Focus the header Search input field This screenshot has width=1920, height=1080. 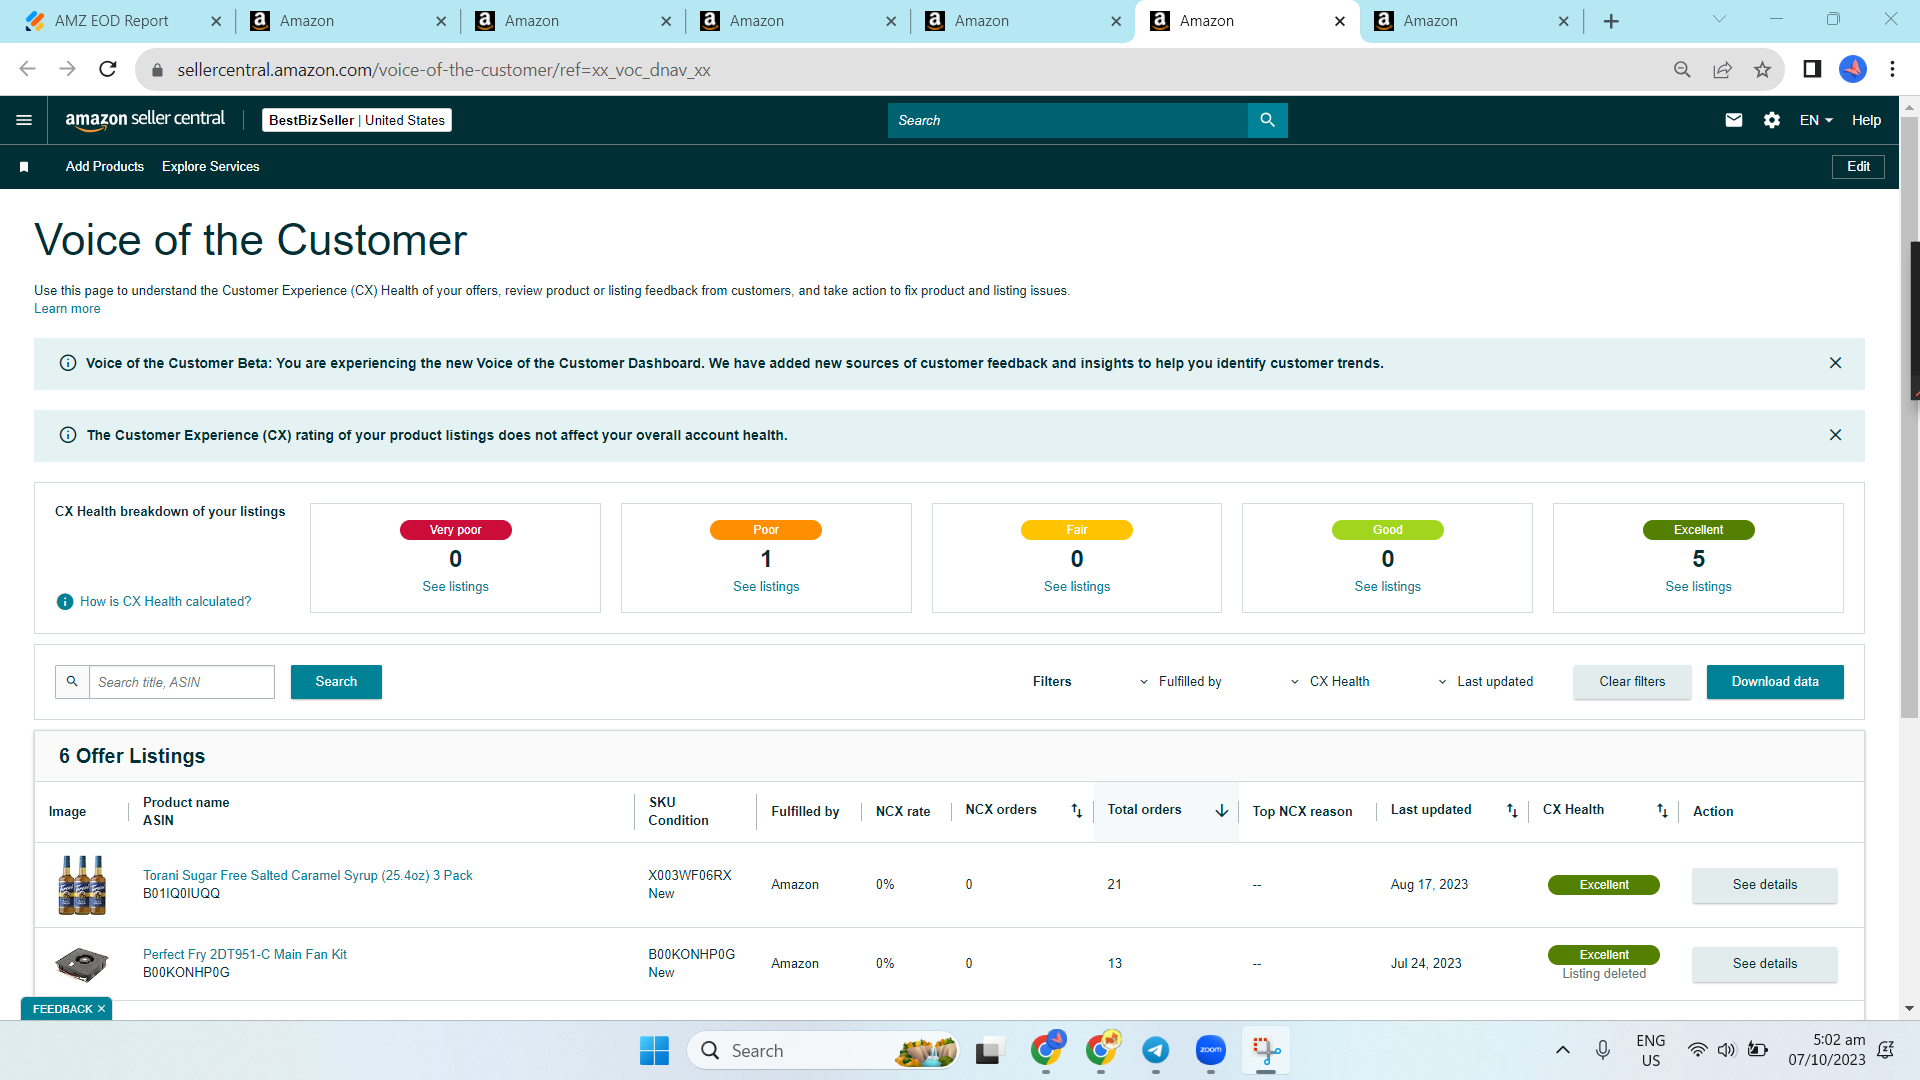pyautogui.click(x=1067, y=120)
